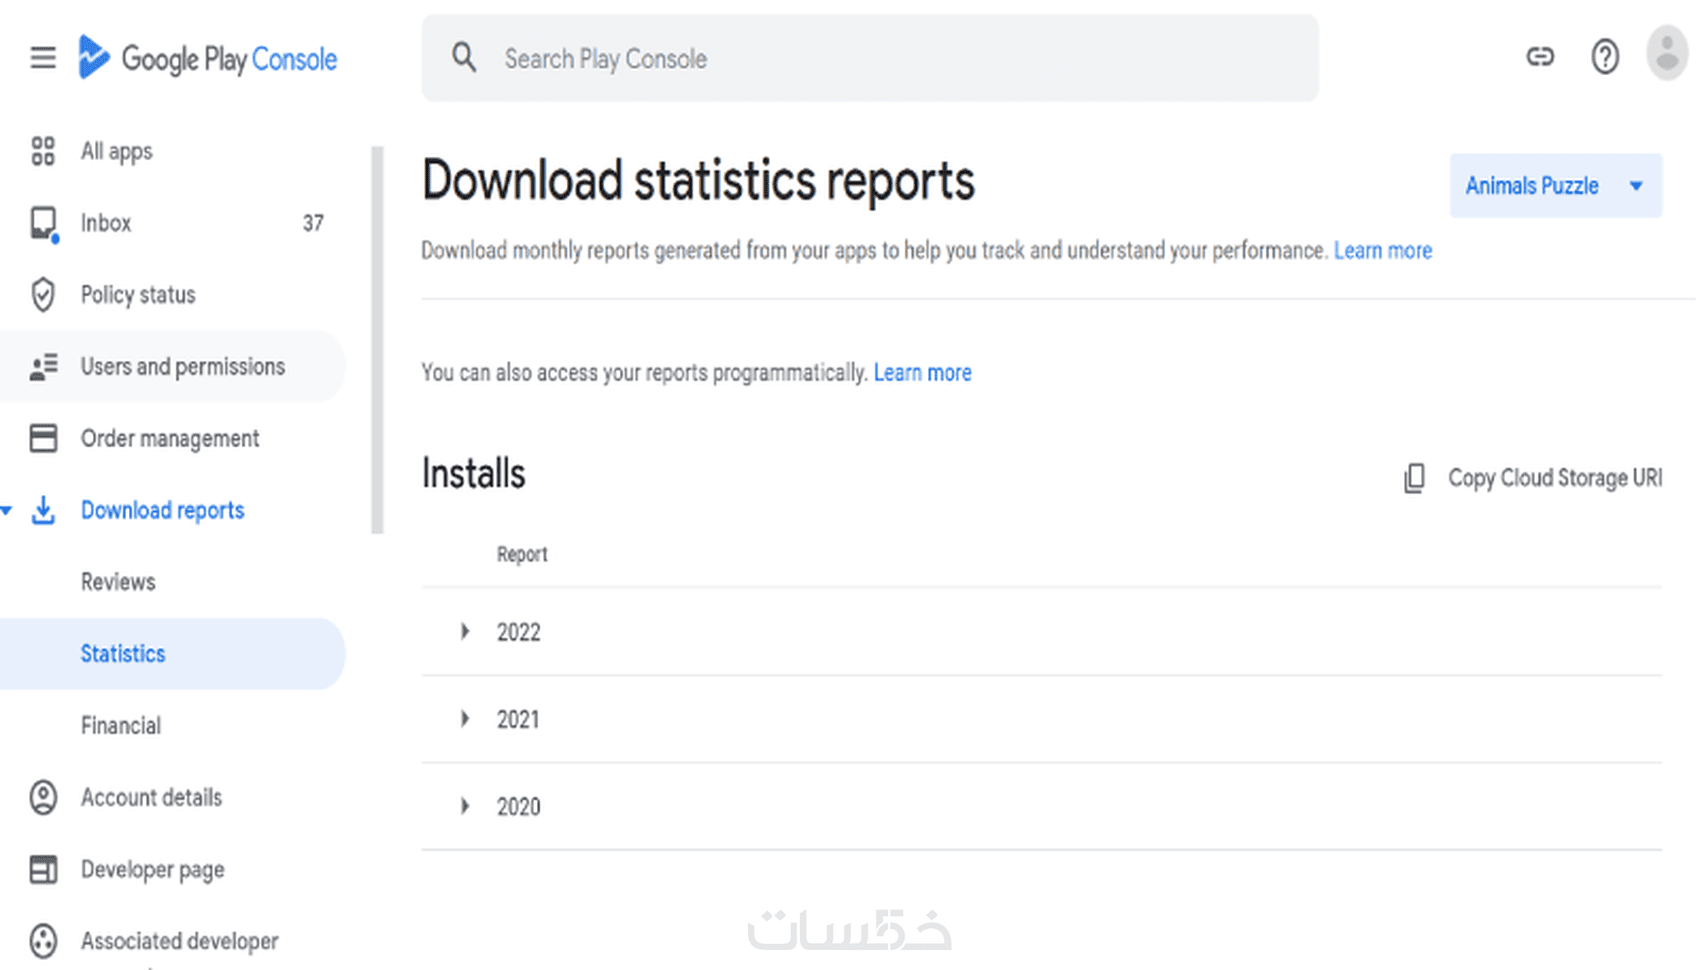Click the sidebar vertical scrollbar
This screenshot has height=970, width=1700.
[x=377, y=340]
